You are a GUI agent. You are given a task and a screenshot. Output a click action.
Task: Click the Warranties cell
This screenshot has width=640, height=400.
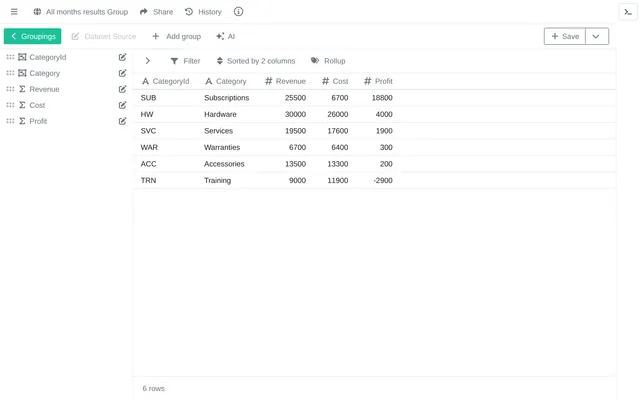point(222,147)
